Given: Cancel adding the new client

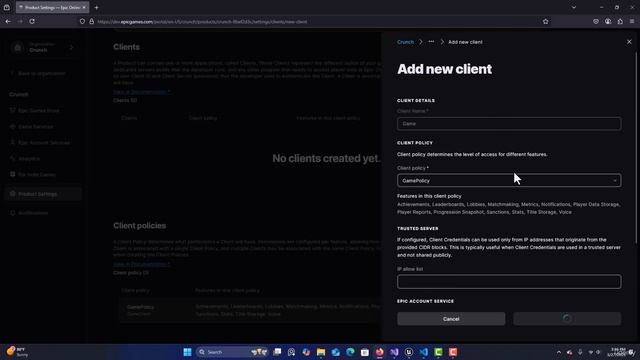Looking at the screenshot, I should coord(451,319).
